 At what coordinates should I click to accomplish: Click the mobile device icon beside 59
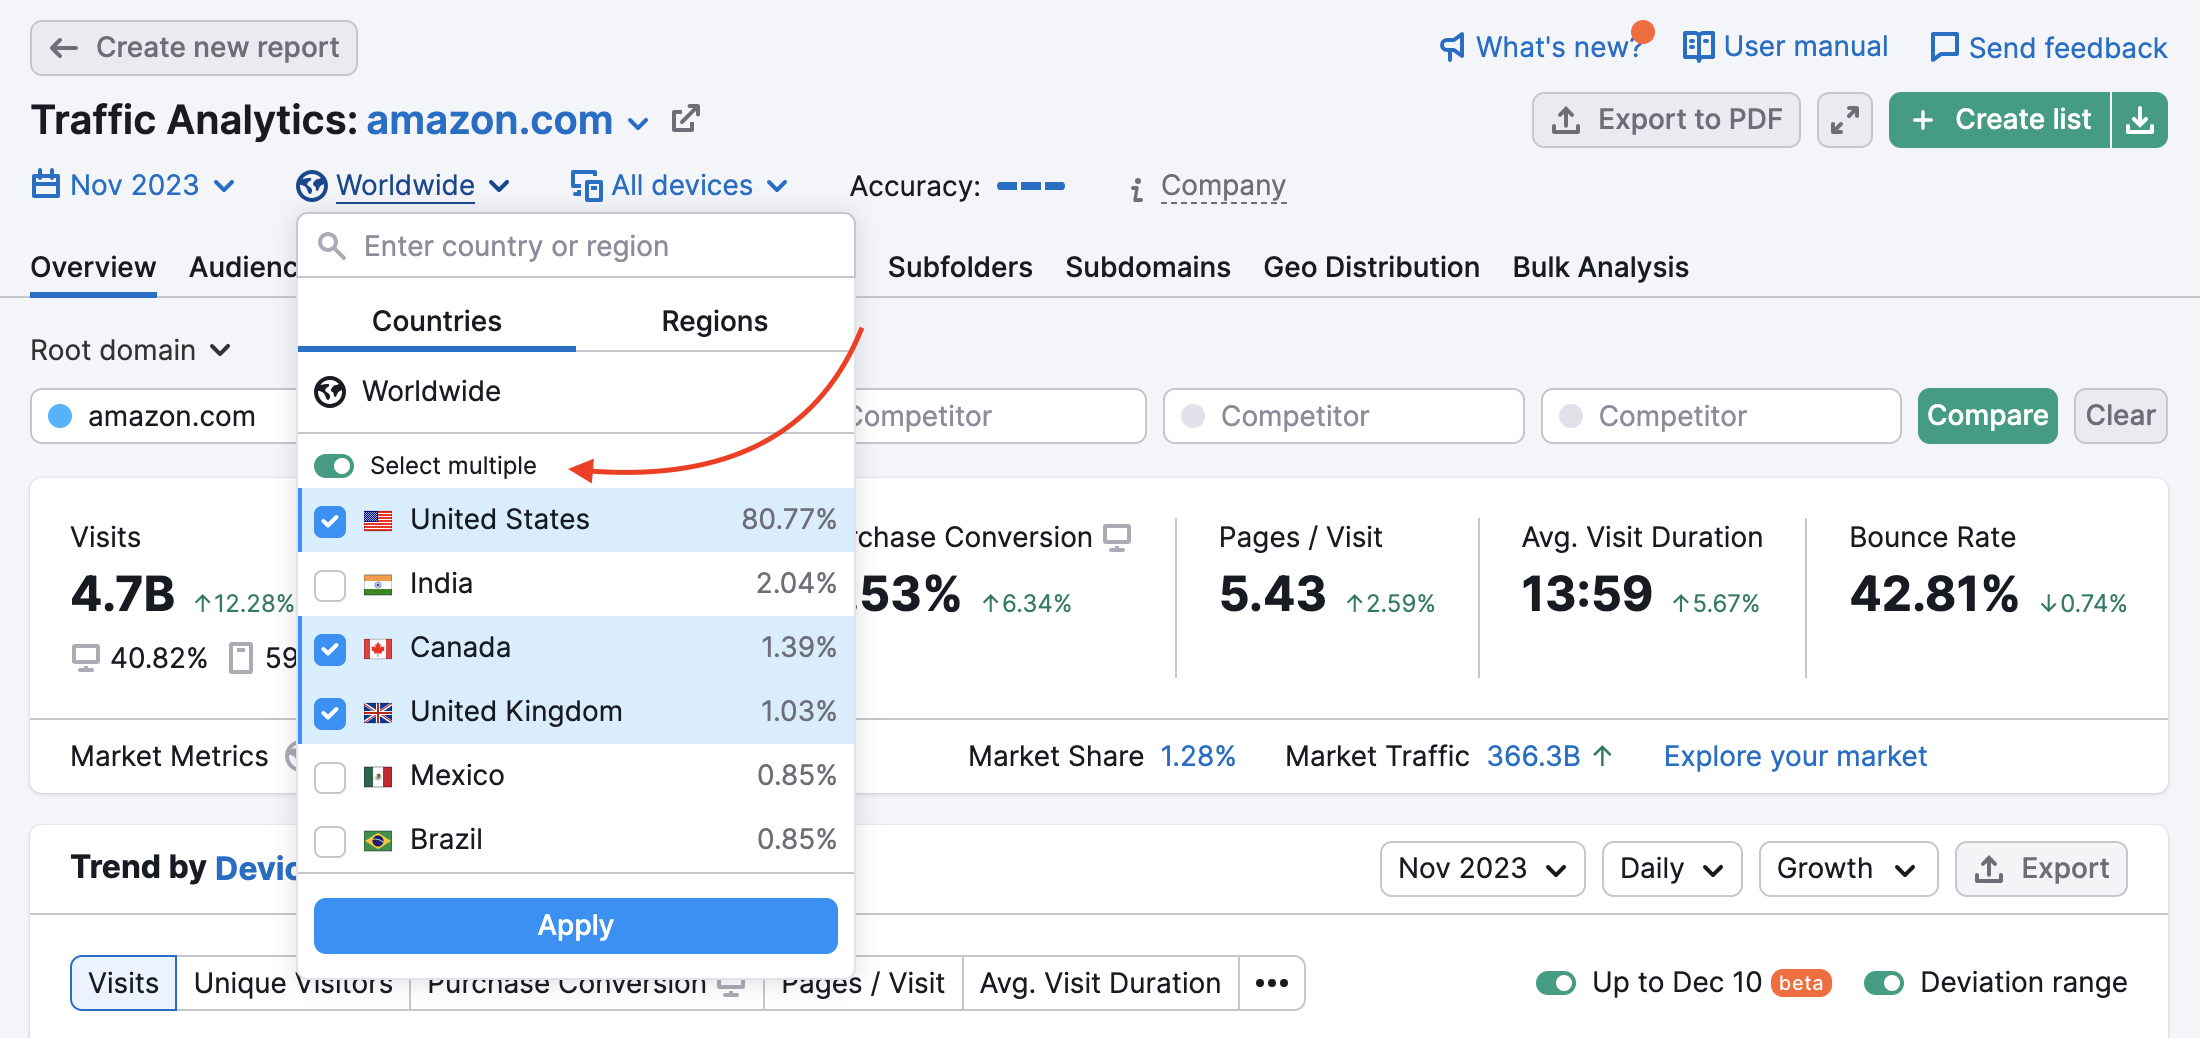click(240, 658)
